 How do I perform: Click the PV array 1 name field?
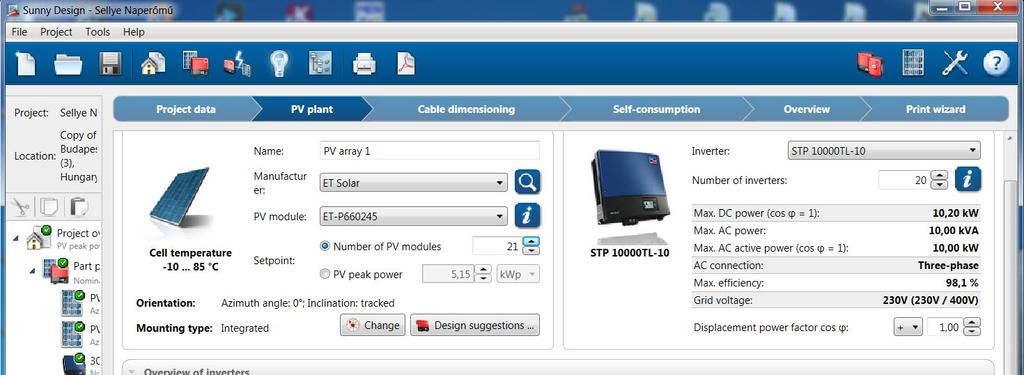pos(430,150)
